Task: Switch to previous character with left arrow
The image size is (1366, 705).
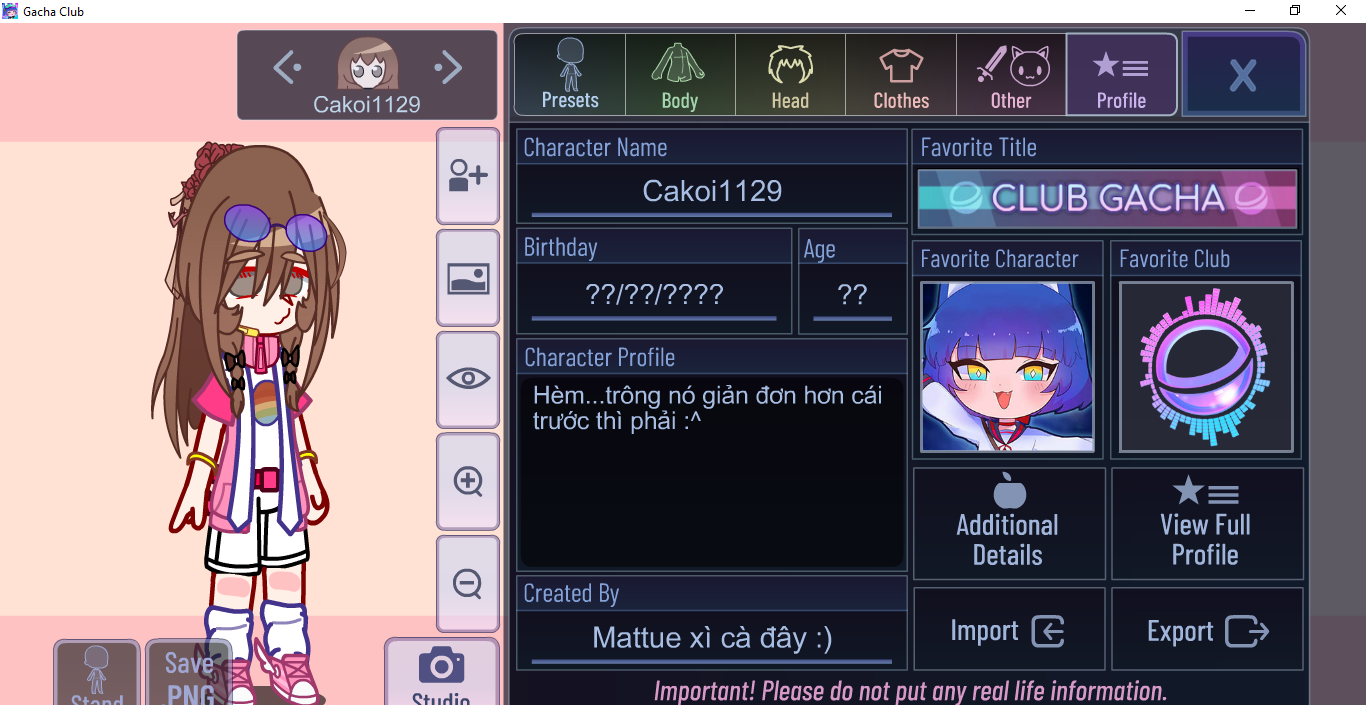Action: tap(287, 68)
